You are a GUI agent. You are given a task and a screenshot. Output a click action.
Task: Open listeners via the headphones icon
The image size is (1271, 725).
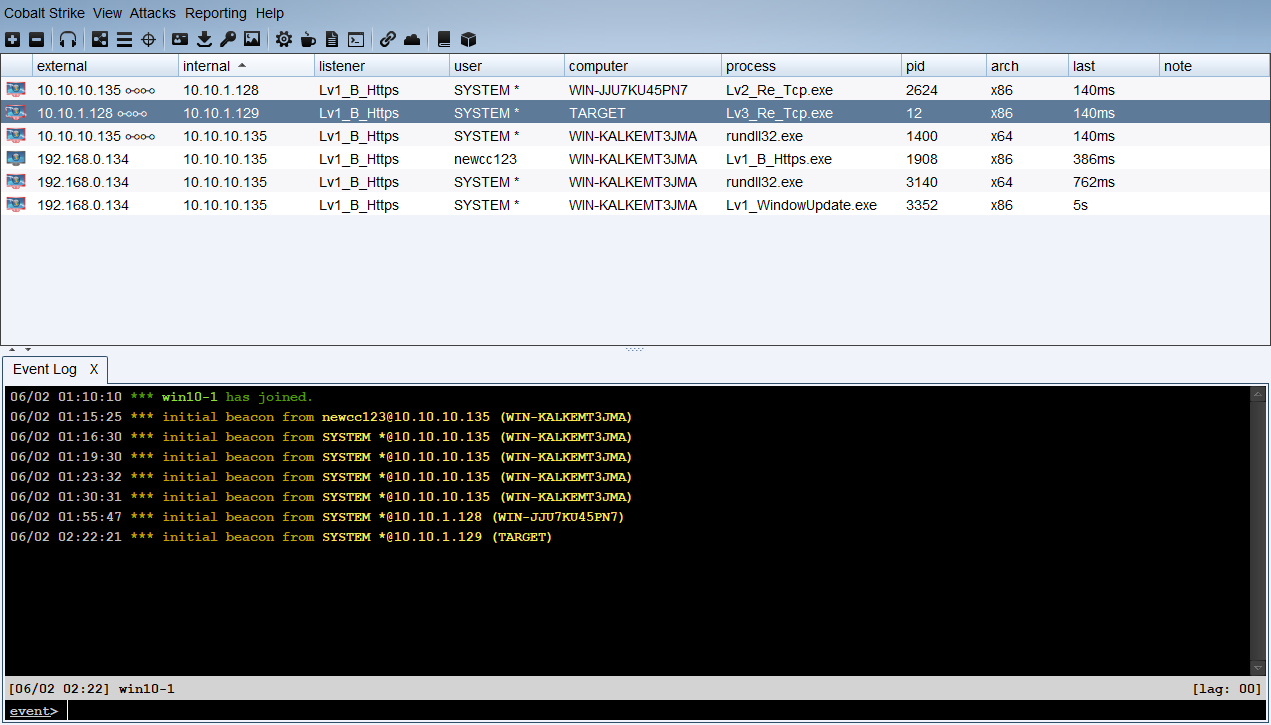point(68,40)
